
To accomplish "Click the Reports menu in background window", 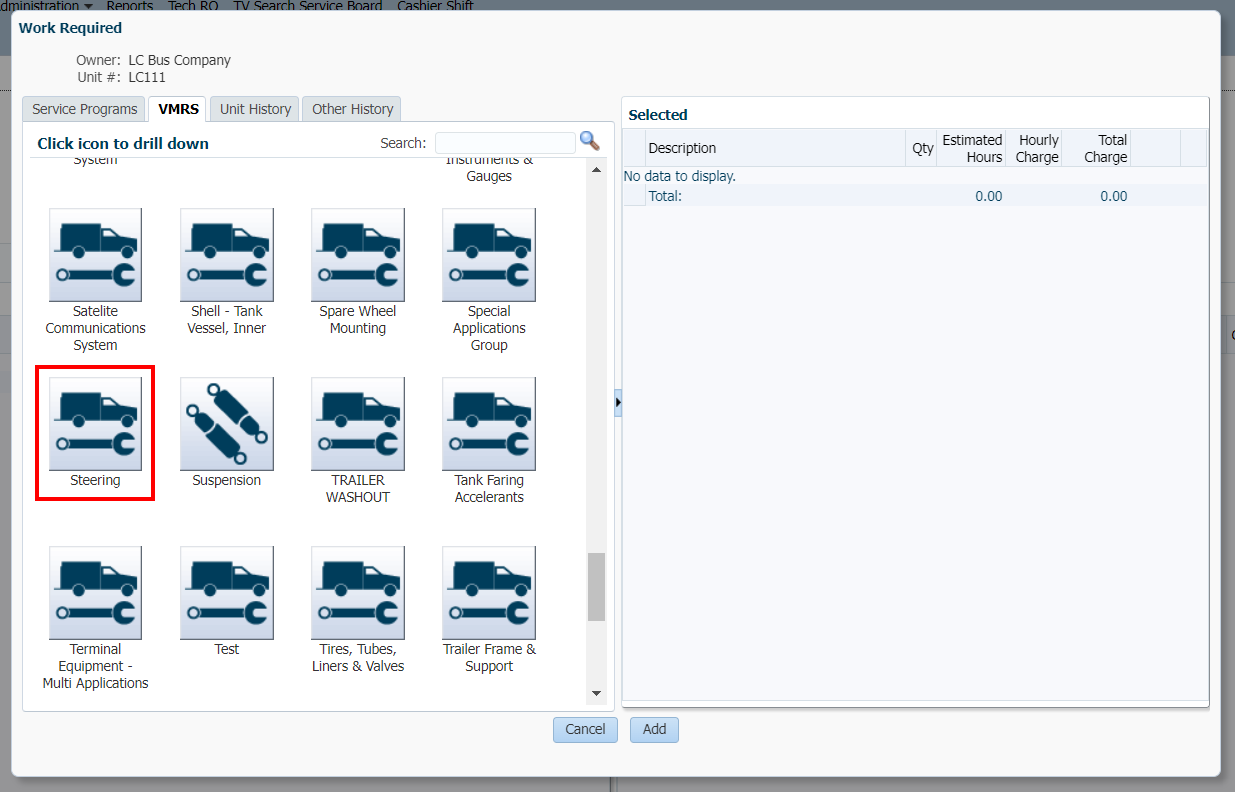I will pyautogui.click(x=130, y=6).
